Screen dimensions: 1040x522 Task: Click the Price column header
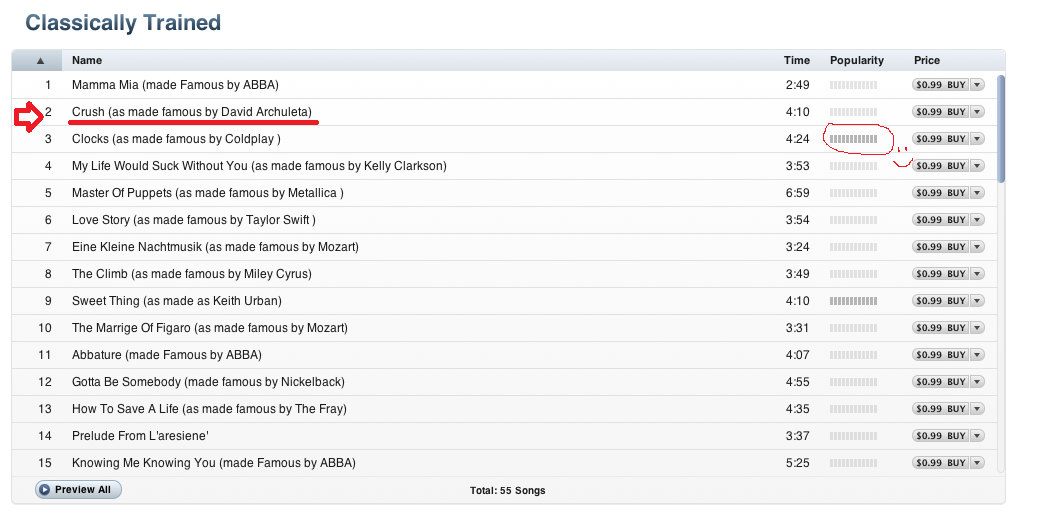[927, 61]
